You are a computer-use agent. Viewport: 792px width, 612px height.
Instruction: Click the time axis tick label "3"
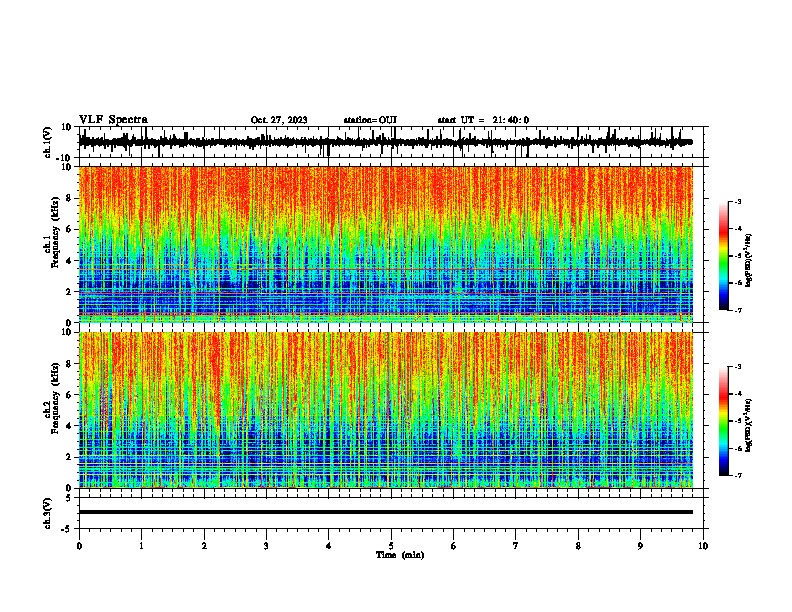(x=266, y=546)
